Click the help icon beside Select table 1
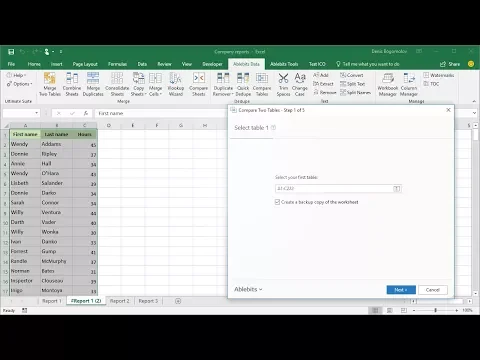The width and height of the screenshot is (480, 360). coord(273,127)
